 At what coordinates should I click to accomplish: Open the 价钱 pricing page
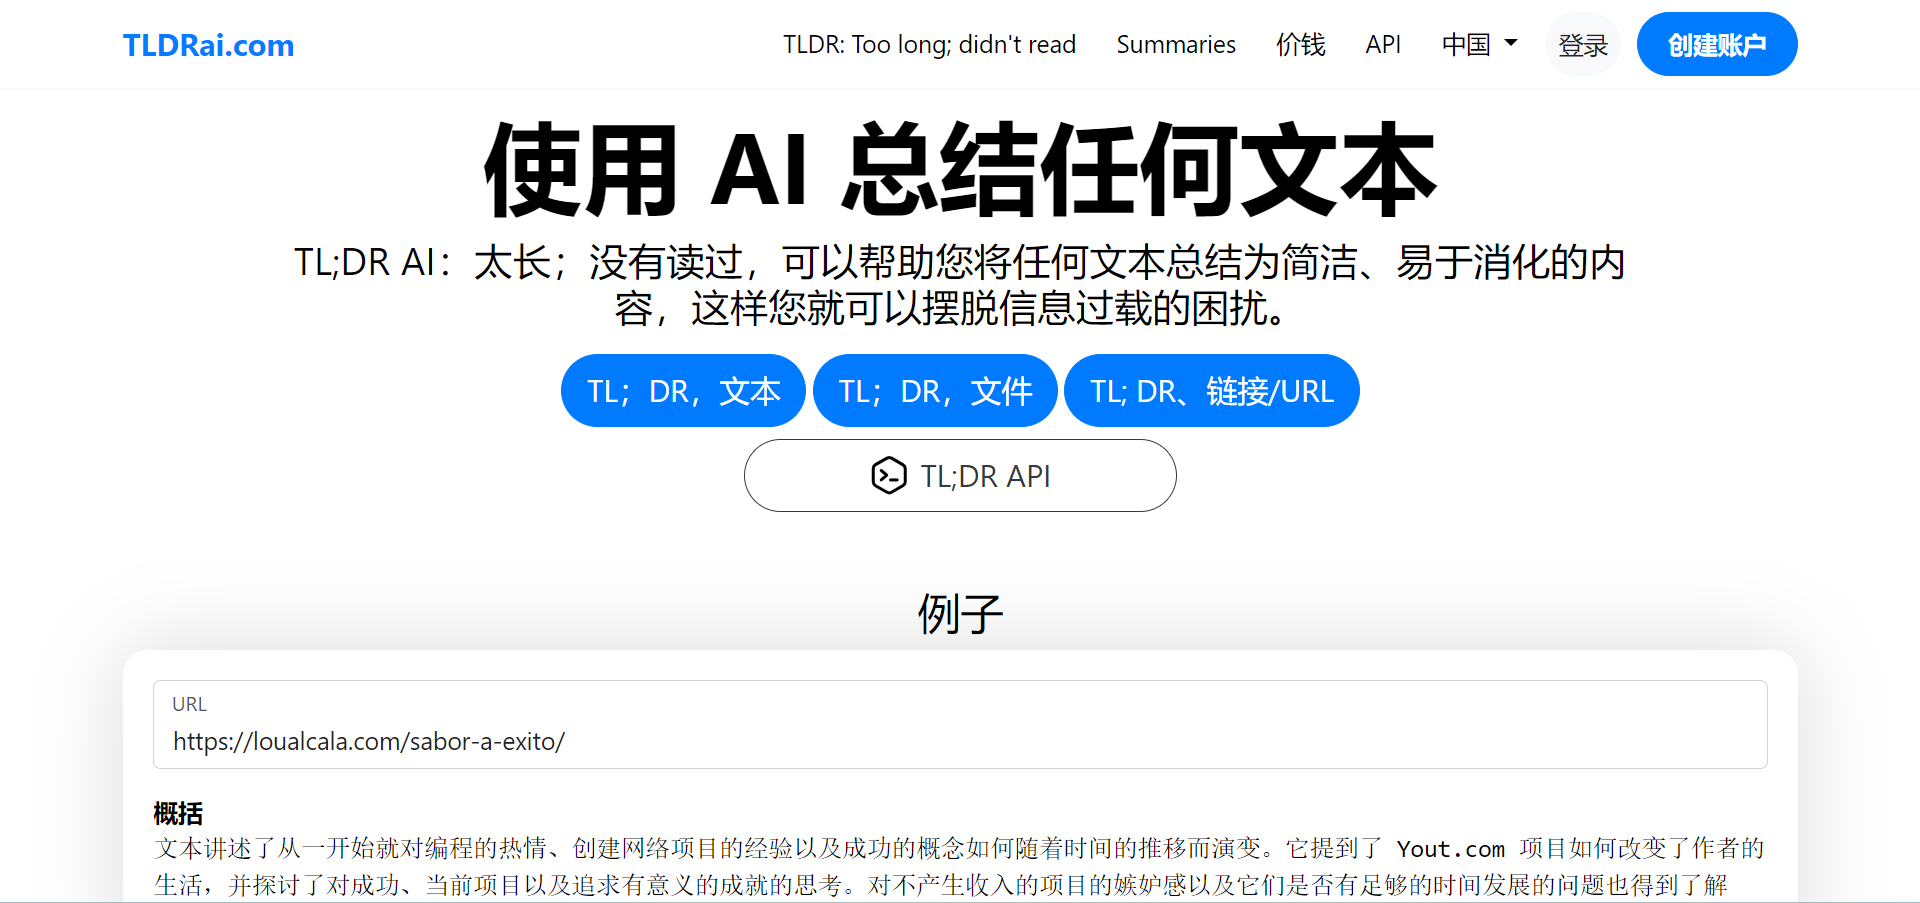1300,45
